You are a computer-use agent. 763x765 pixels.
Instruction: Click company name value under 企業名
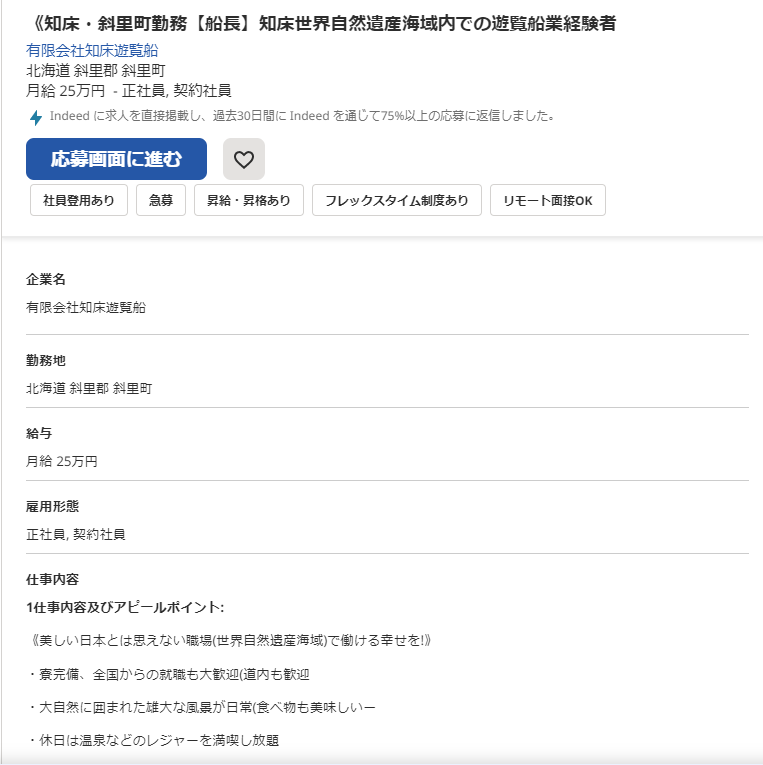[86, 307]
